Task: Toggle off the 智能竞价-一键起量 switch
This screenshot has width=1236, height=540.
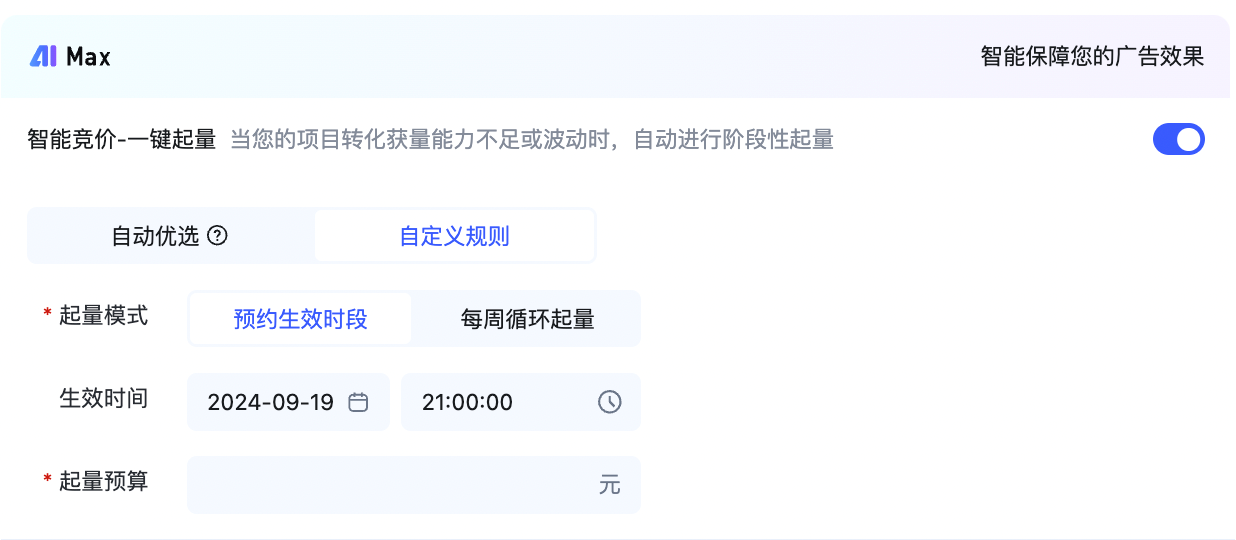Action: point(1179,139)
